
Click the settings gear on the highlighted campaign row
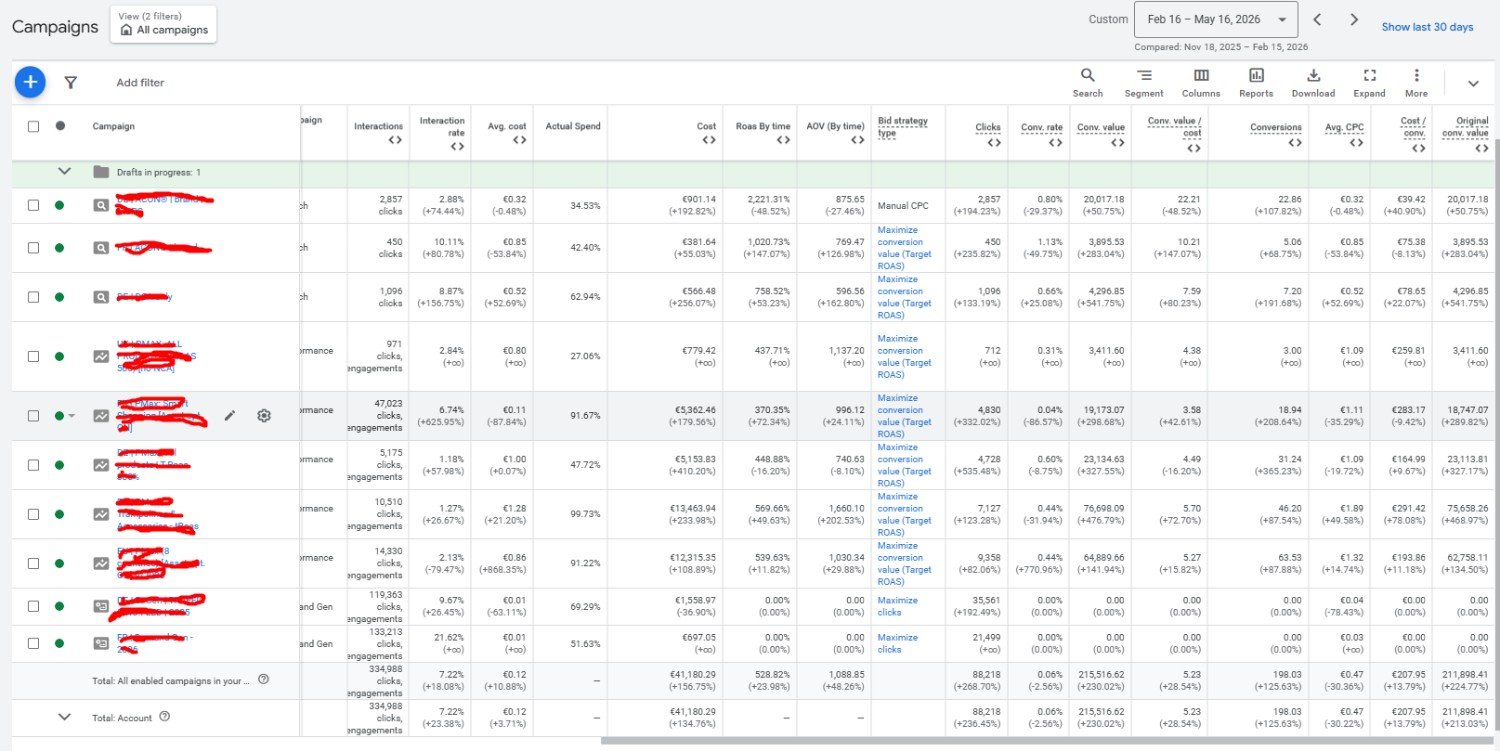[264, 415]
